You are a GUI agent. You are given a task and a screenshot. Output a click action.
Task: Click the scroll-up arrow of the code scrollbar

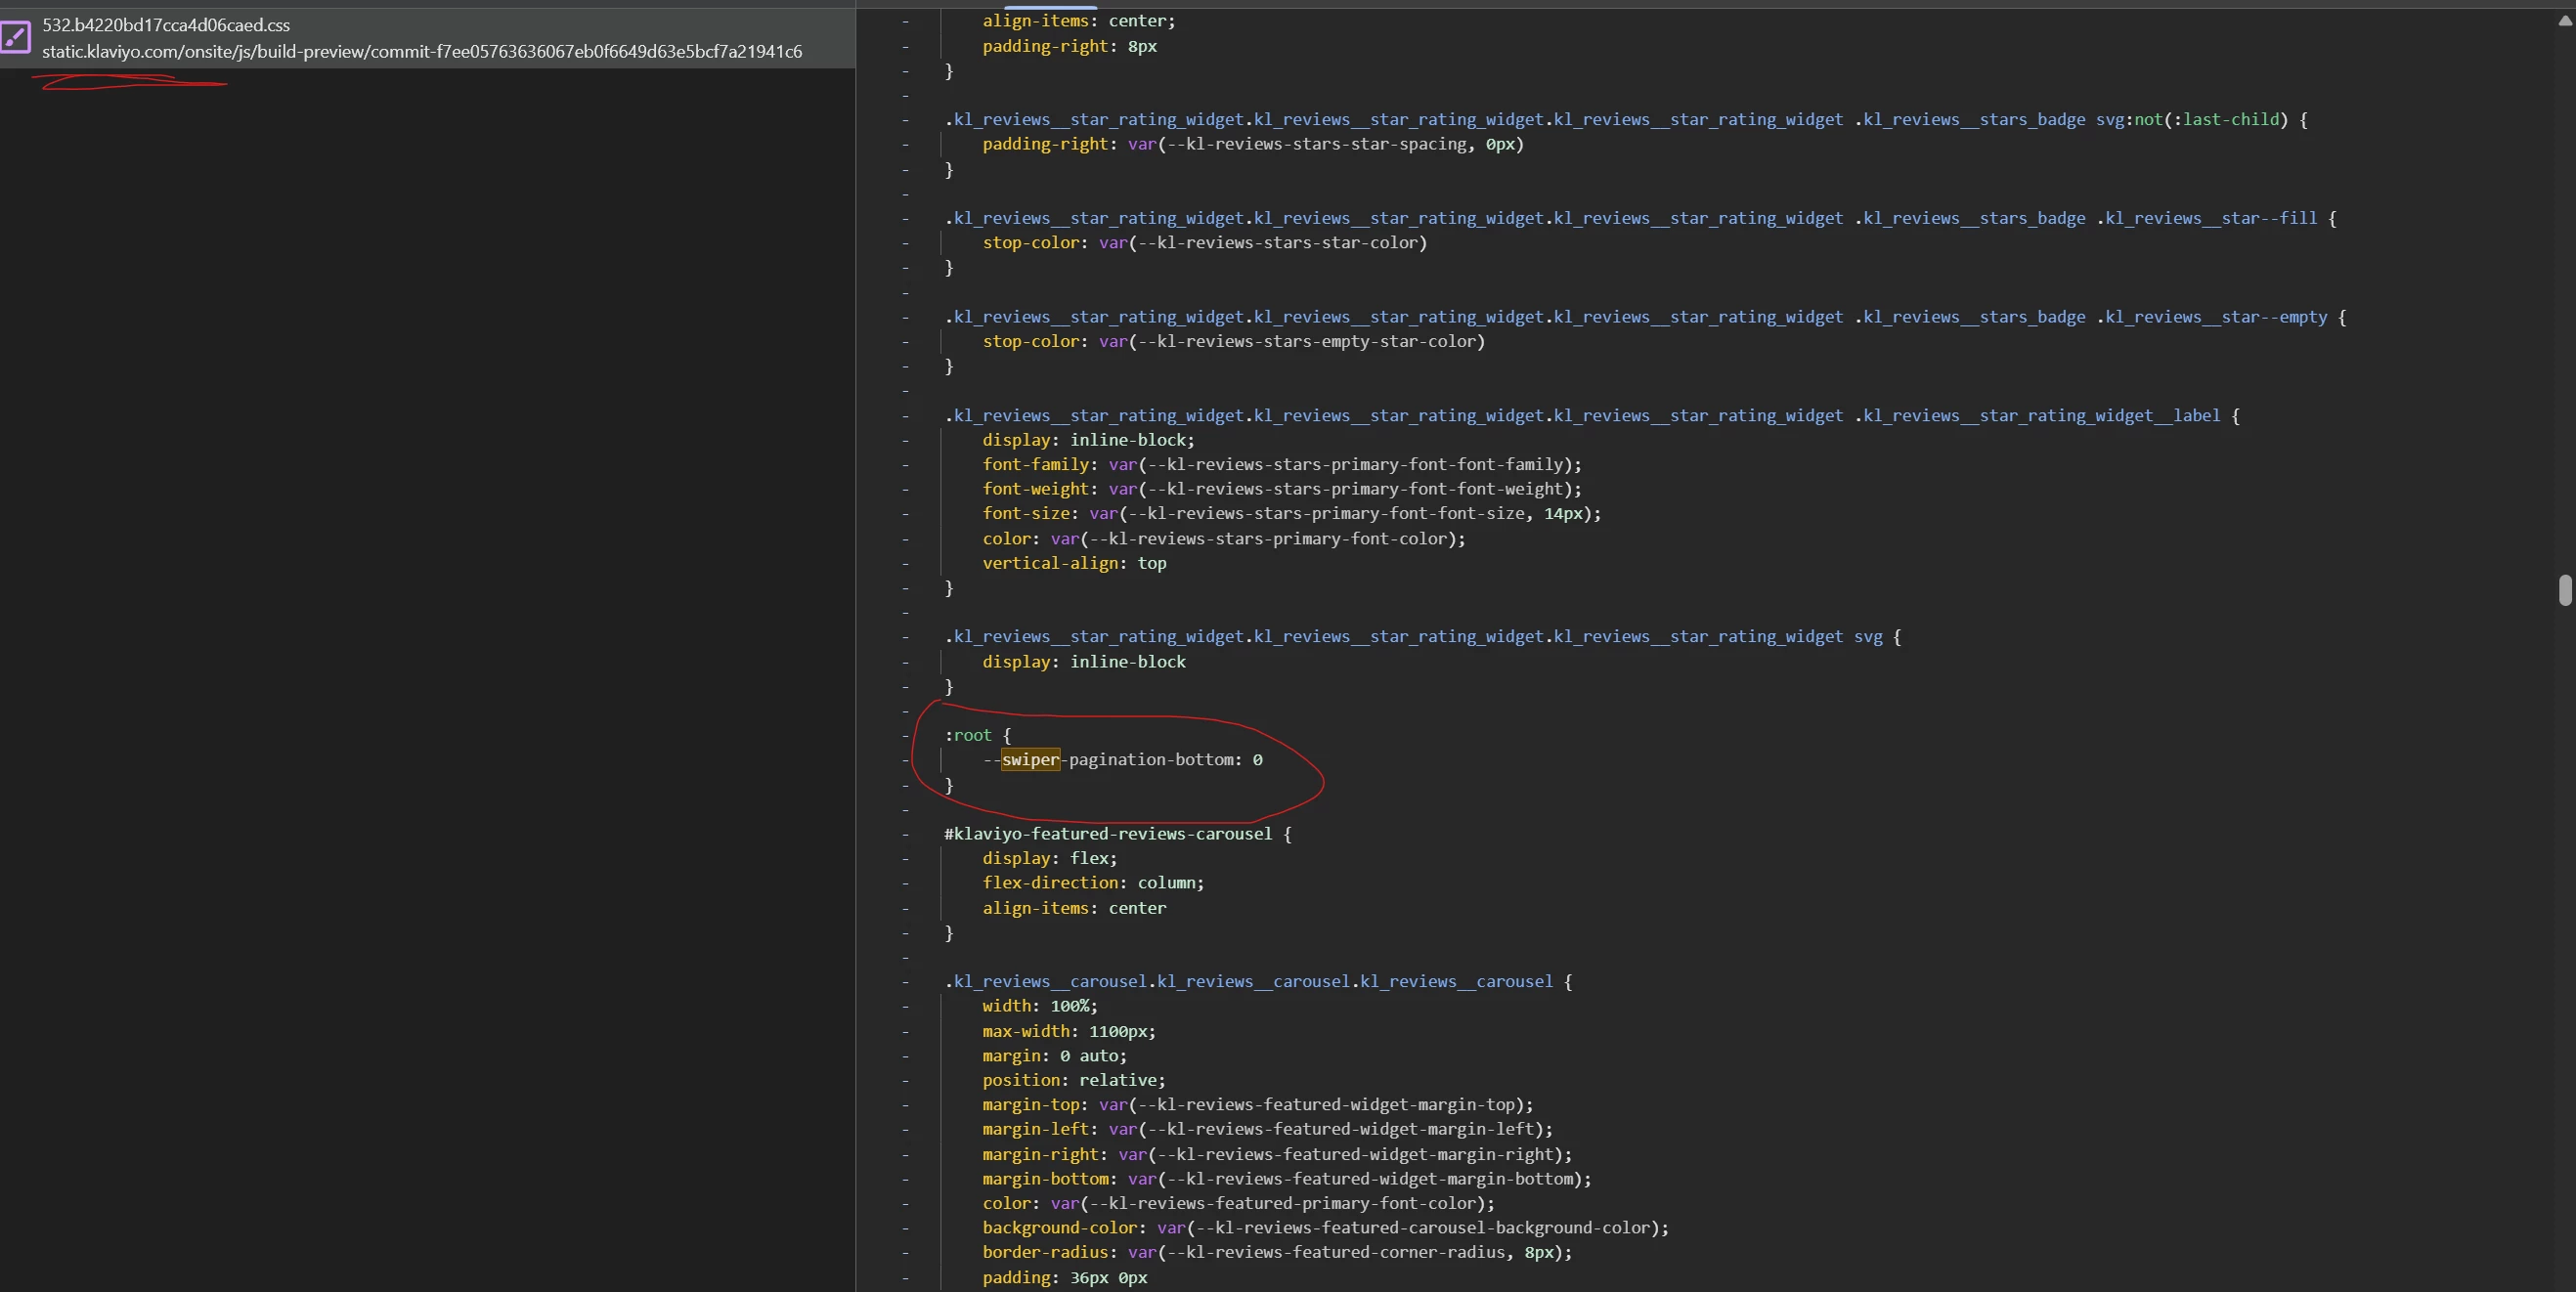[2565, 20]
